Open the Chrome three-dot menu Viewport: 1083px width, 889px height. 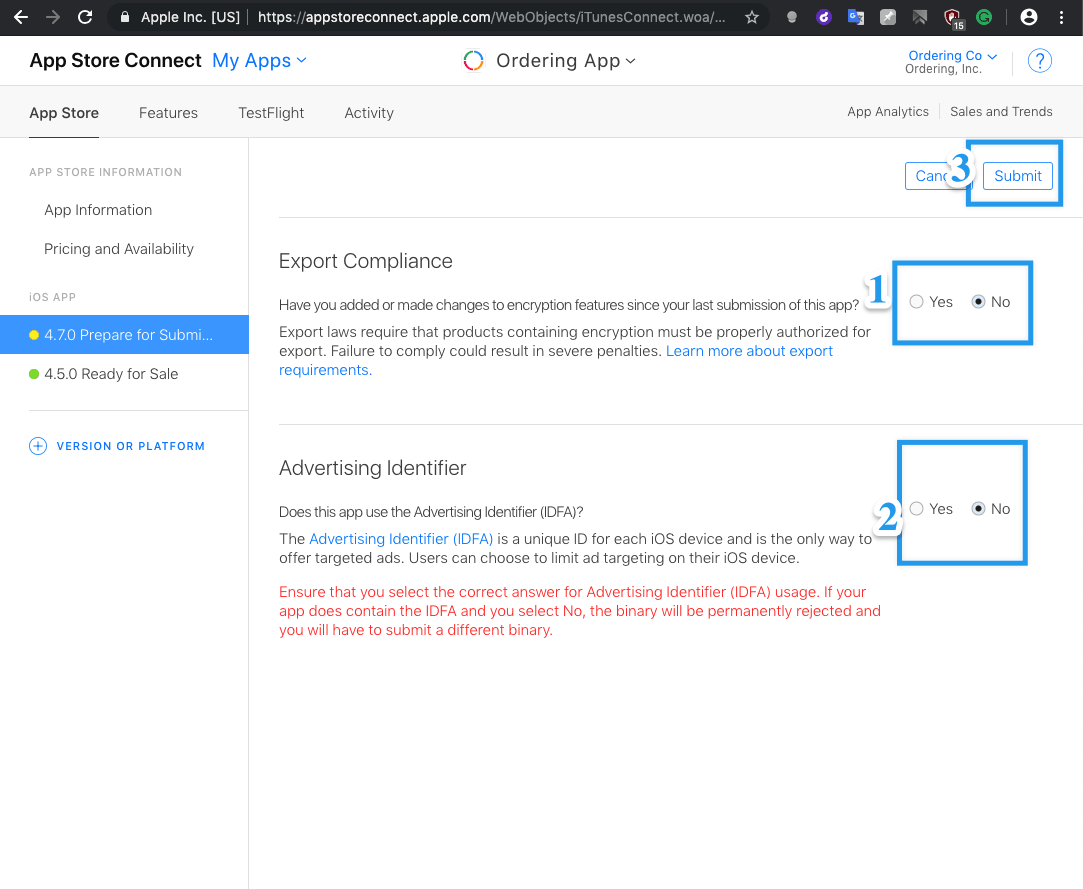point(1062,17)
